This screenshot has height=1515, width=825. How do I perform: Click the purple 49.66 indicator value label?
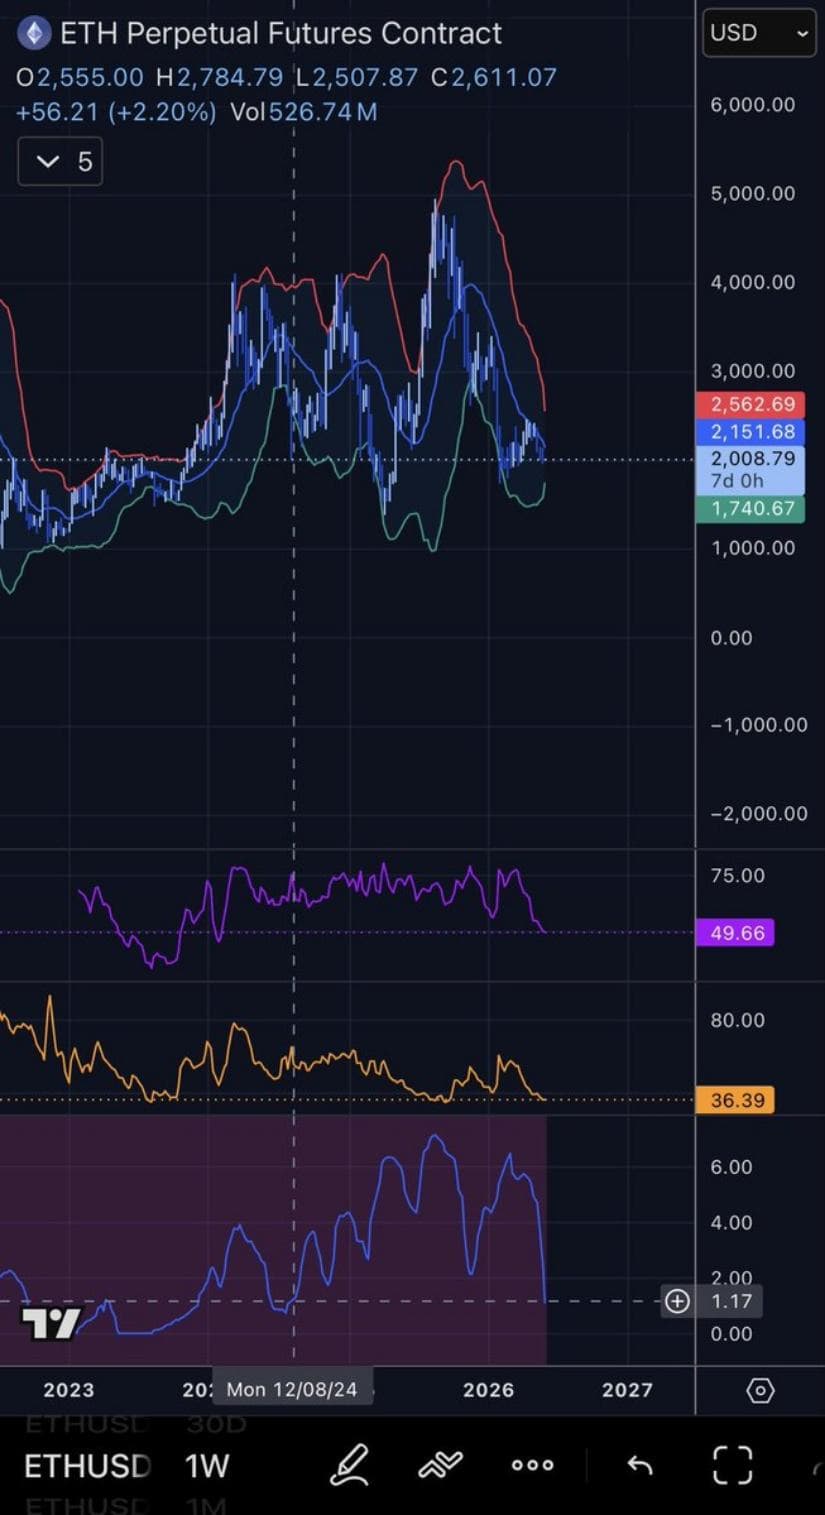[736, 933]
